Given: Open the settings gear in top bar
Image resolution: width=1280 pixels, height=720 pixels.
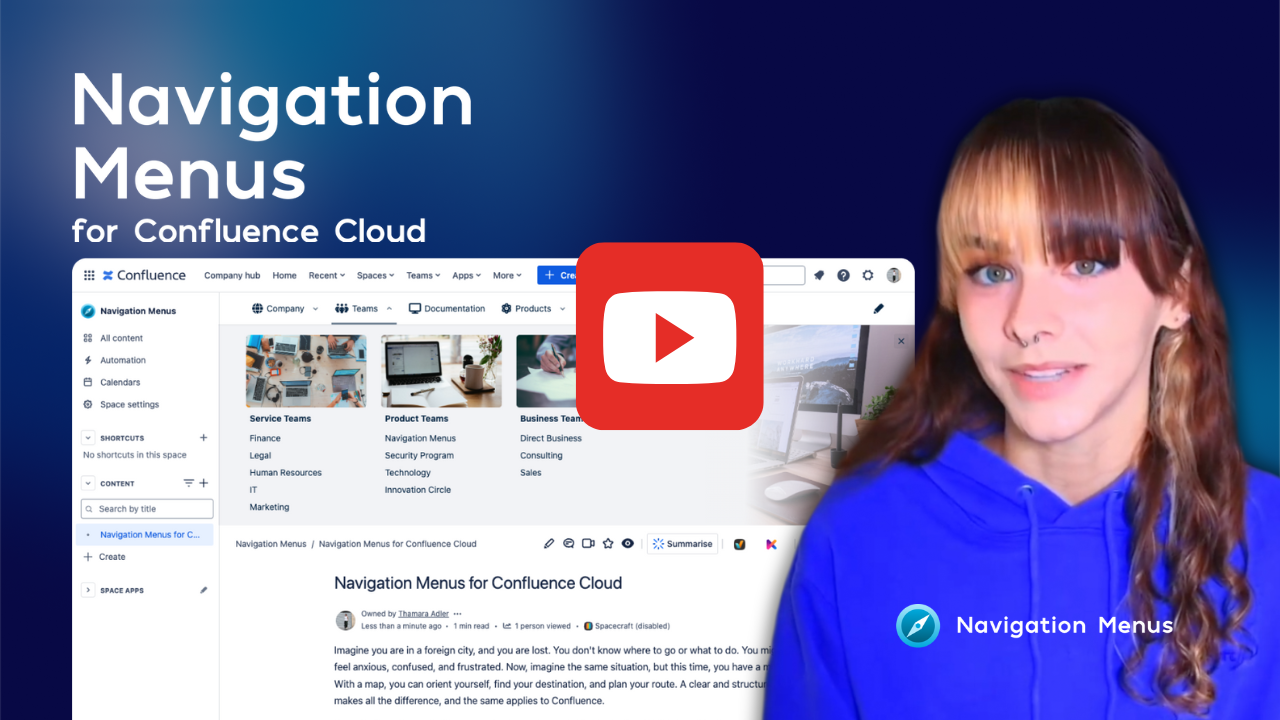Looking at the screenshot, I should (x=868, y=275).
